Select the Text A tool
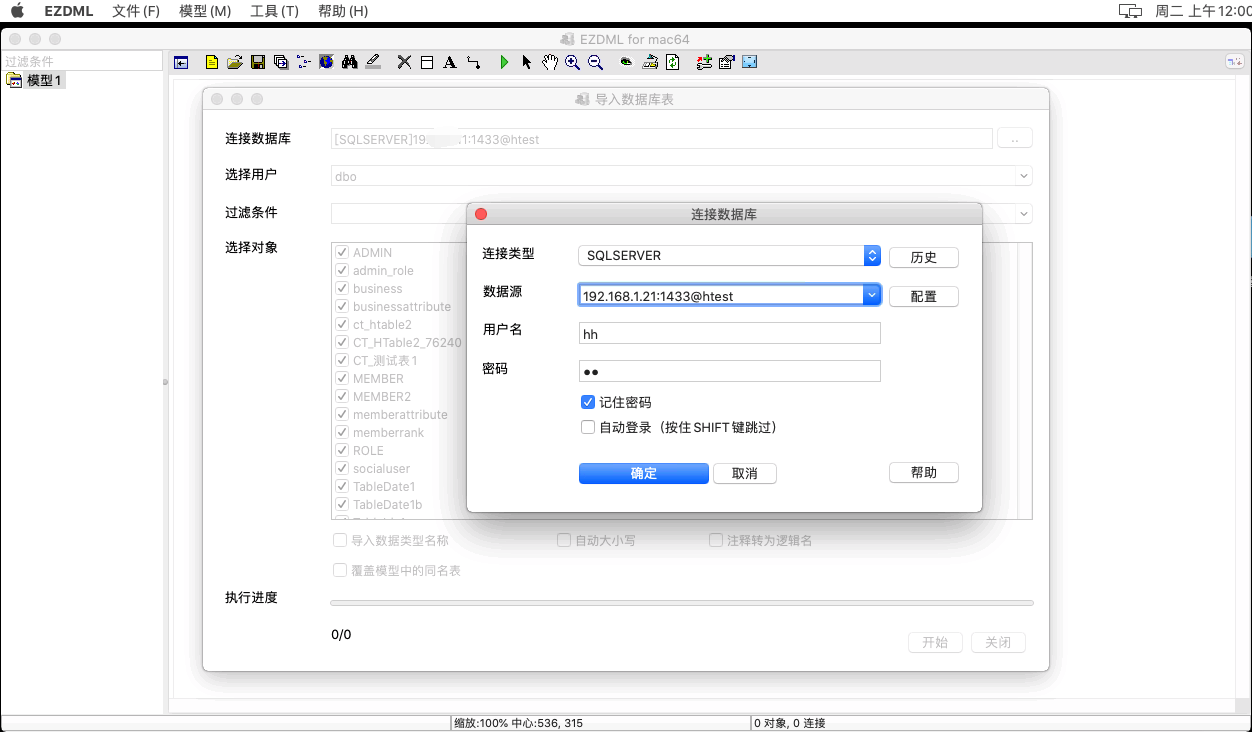This screenshot has width=1252, height=732. pos(450,62)
